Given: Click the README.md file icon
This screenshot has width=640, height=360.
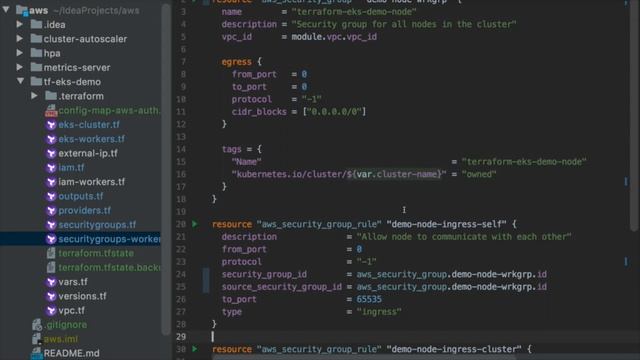Looking at the screenshot, I should [37, 353].
